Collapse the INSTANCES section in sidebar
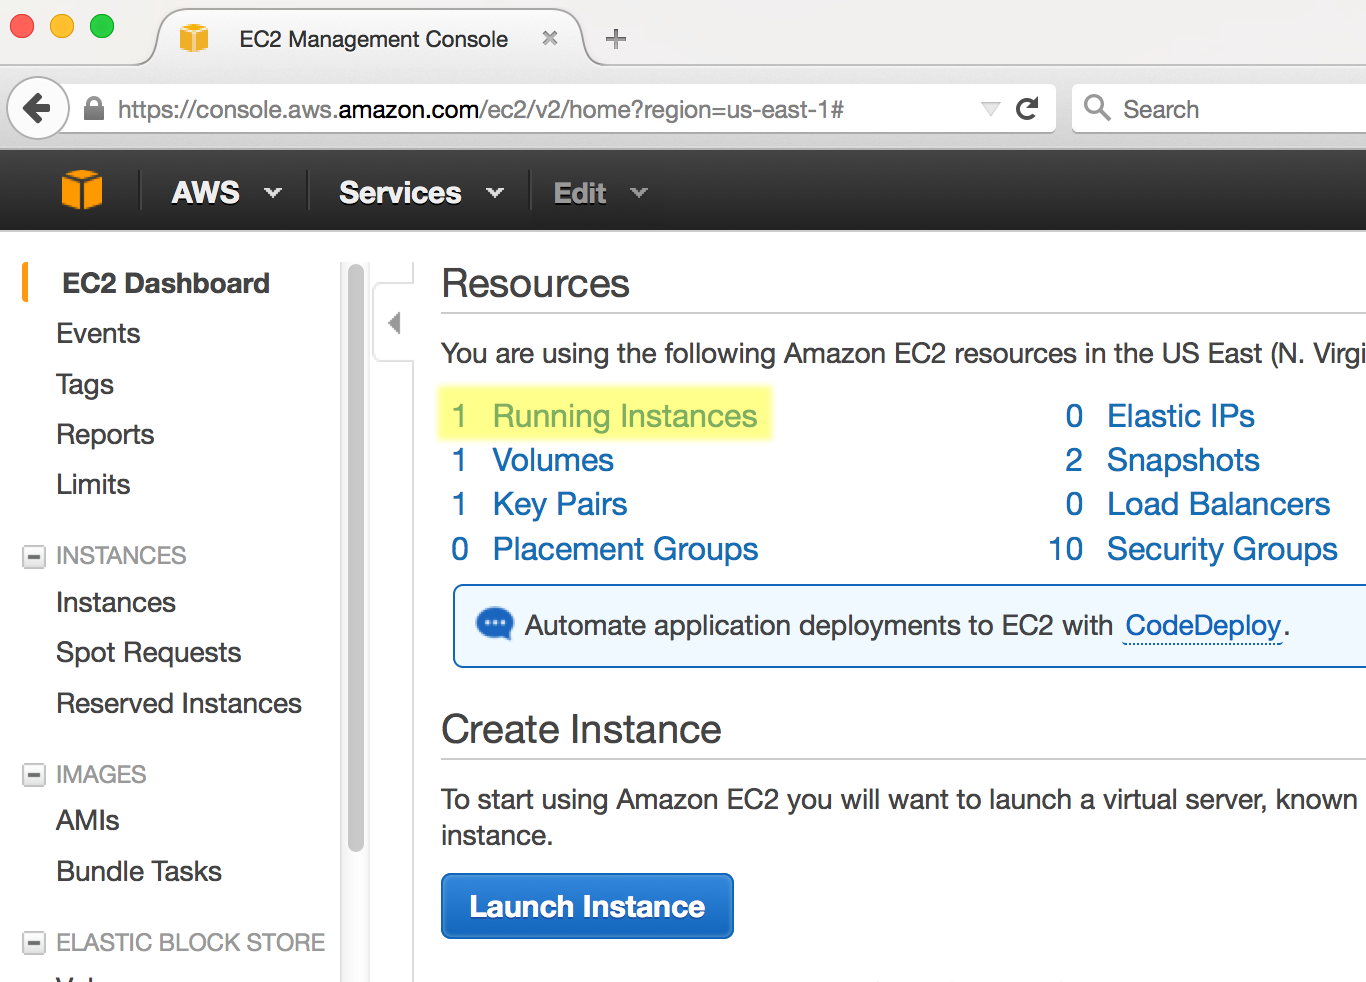The image size is (1366, 982). (34, 556)
